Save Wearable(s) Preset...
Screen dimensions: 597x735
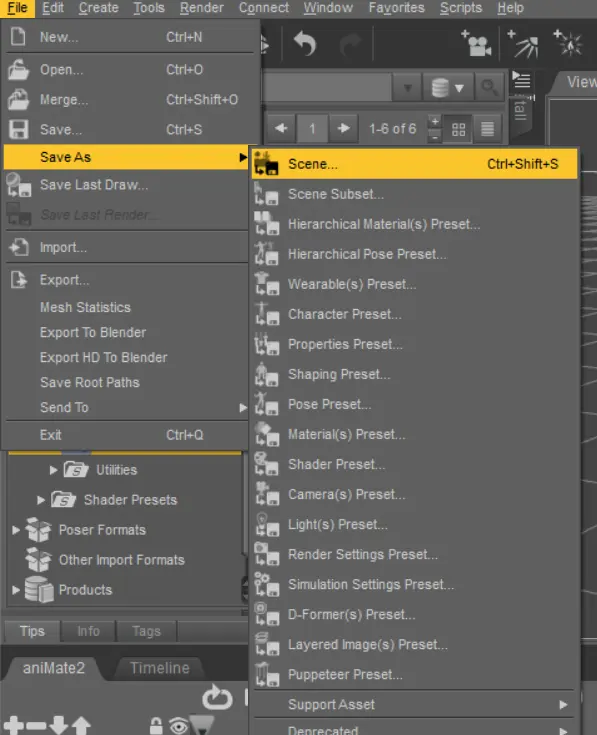coord(415,284)
